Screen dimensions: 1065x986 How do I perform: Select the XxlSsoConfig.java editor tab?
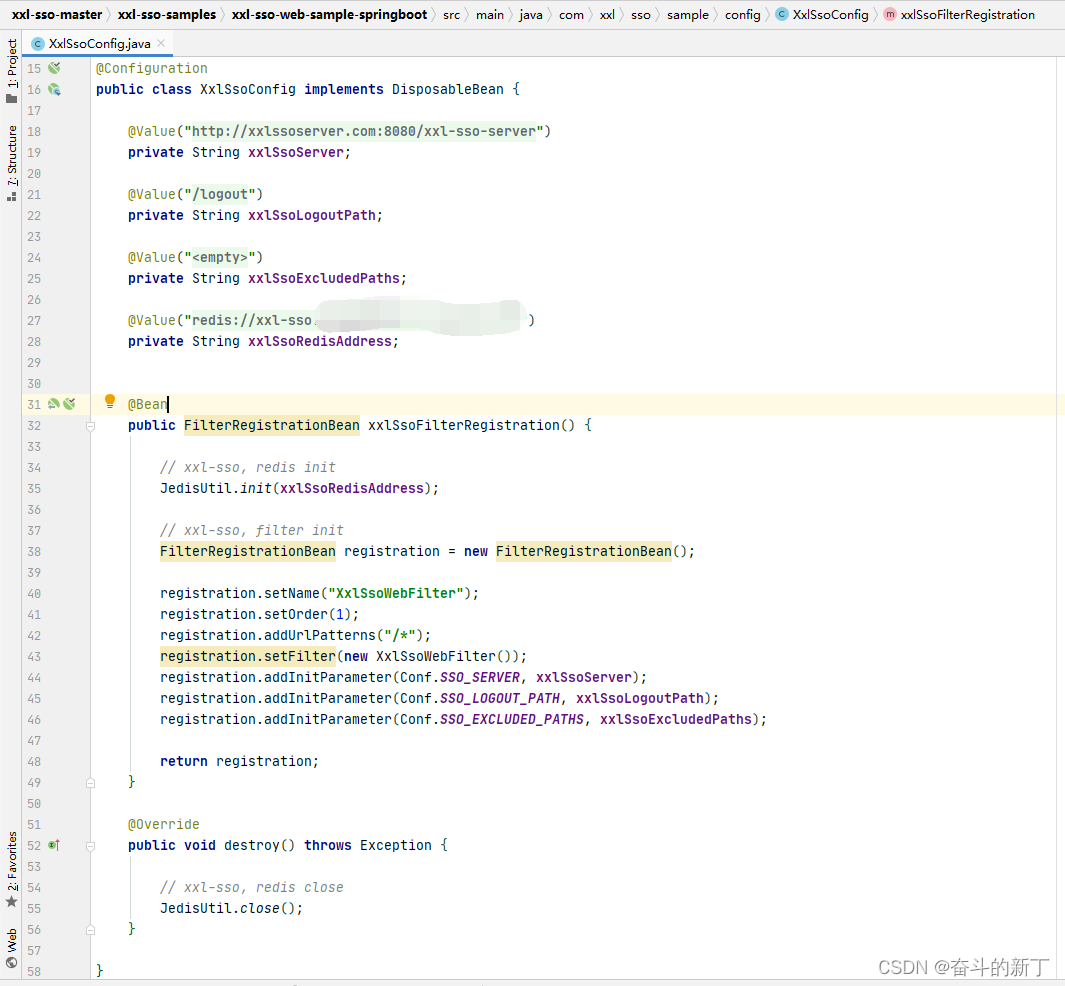(x=98, y=43)
